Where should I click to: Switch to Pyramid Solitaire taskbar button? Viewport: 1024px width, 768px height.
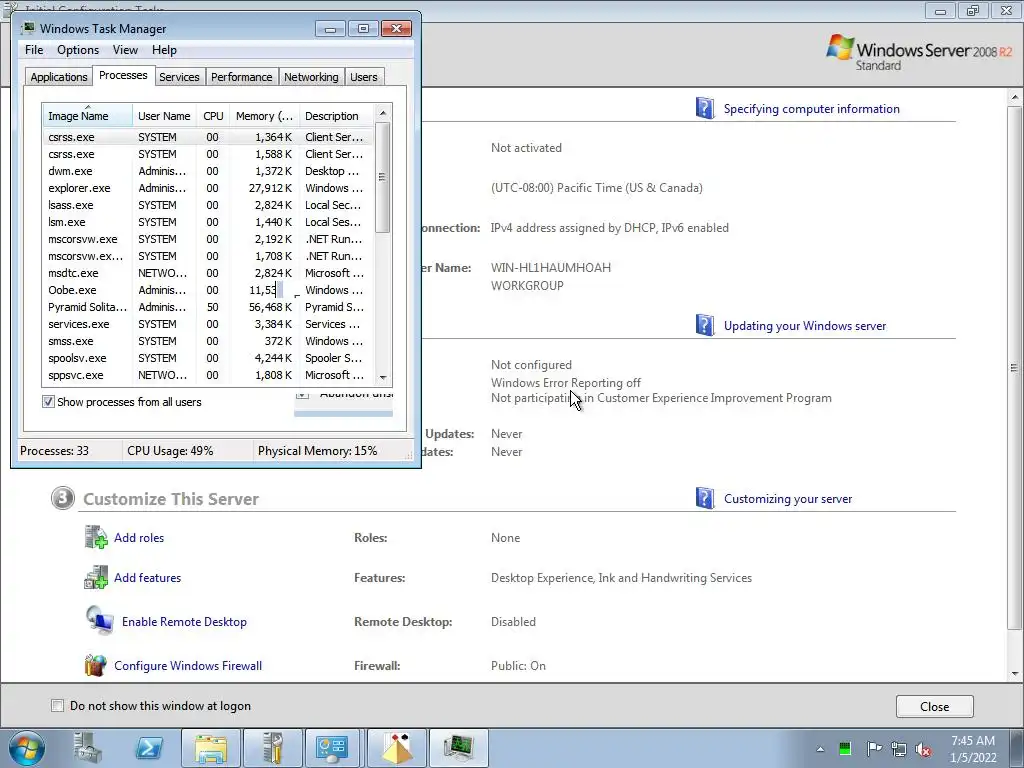tap(396, 748)
